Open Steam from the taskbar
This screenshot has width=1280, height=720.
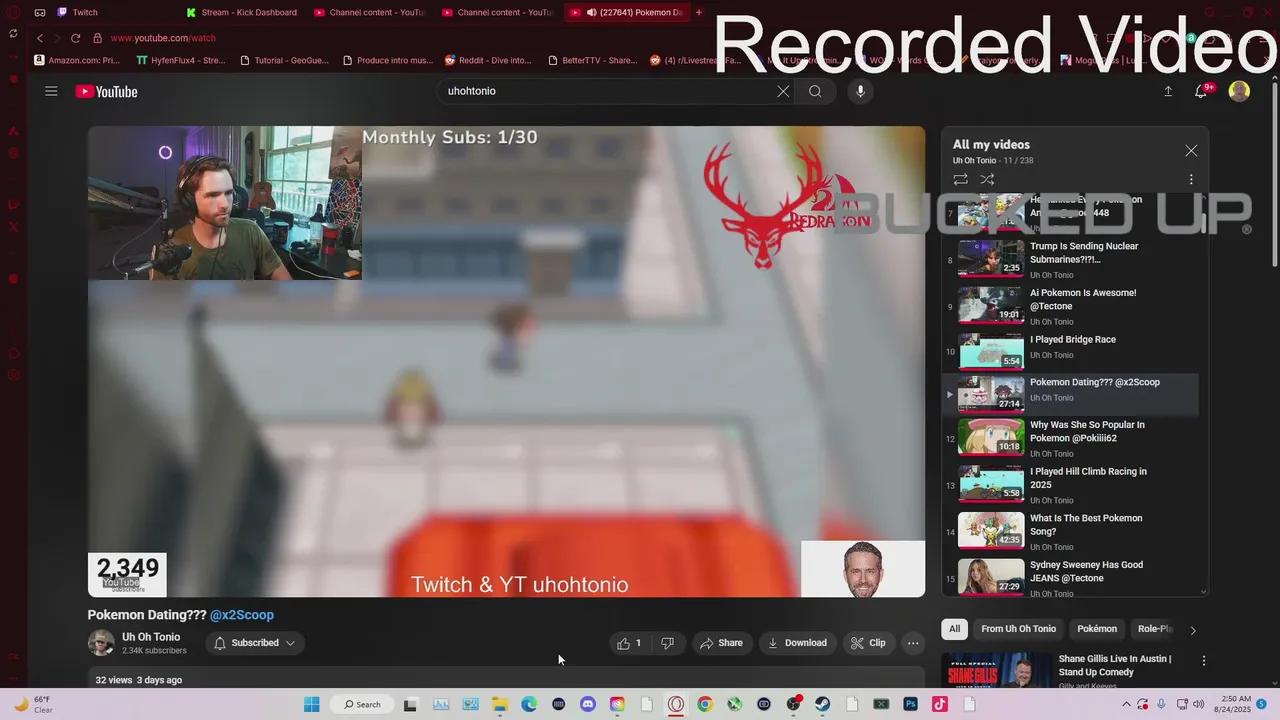(822, 704)
